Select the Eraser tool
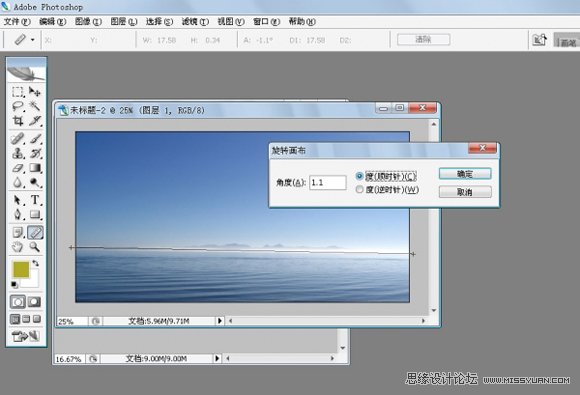Screen dimensions: 580x395 [17, 168]
